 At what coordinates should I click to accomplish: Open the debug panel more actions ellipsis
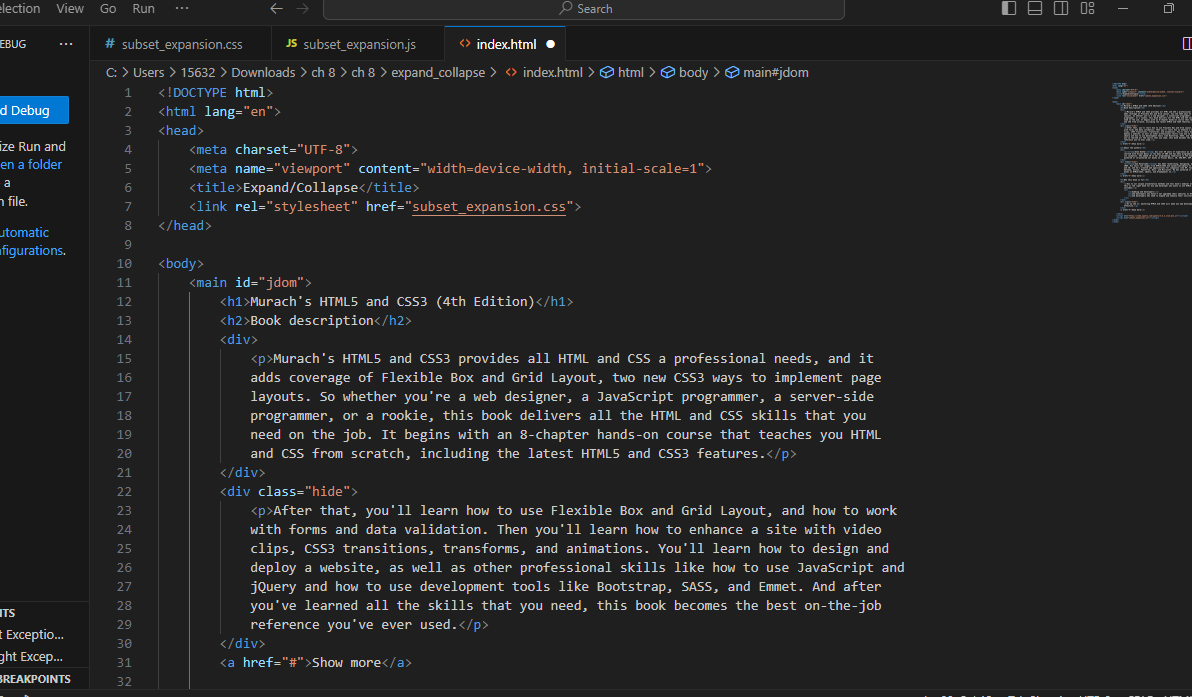(66, 44)
